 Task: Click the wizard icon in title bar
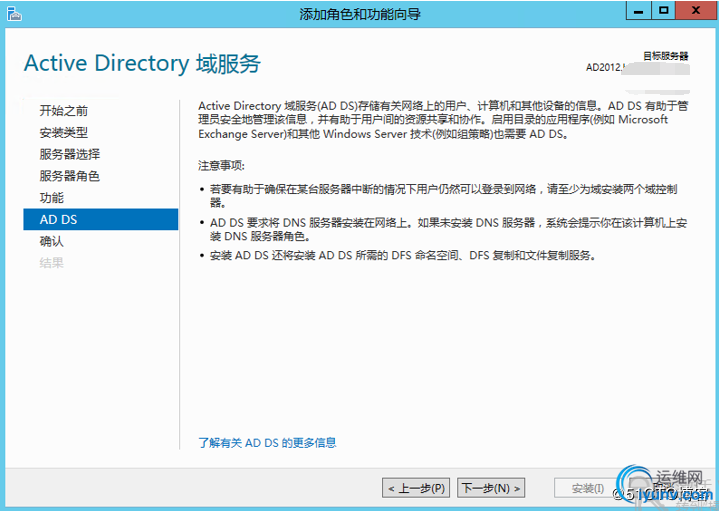pos(13,13)
